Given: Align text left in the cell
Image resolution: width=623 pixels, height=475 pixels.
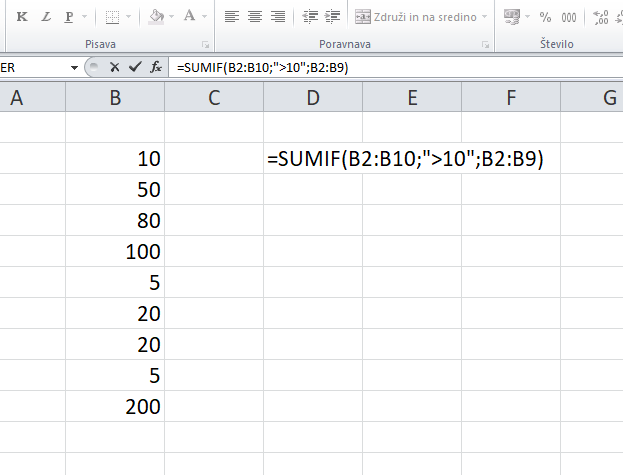Looking at the screenshot, I should 231,17.
